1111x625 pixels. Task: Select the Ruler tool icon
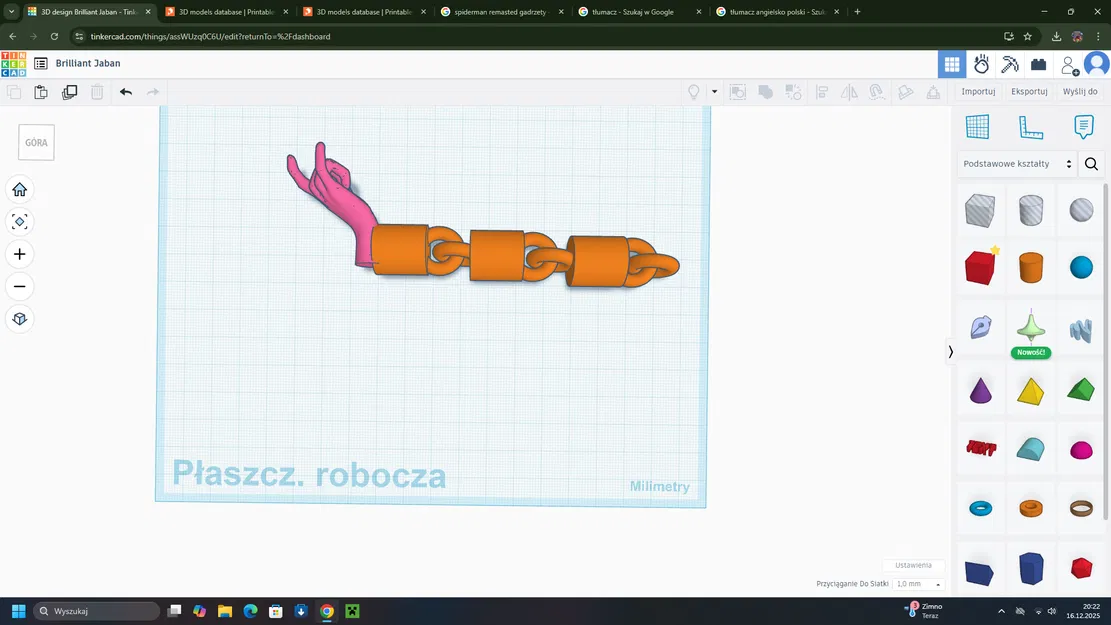point(1030,127)
